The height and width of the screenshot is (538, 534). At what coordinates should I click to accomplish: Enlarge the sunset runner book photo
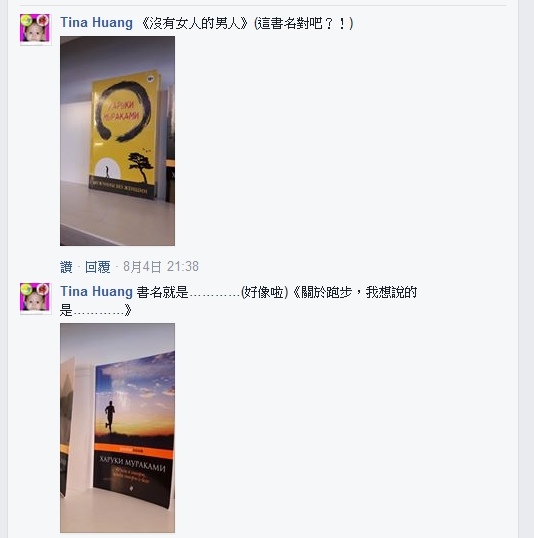point(117,428)
